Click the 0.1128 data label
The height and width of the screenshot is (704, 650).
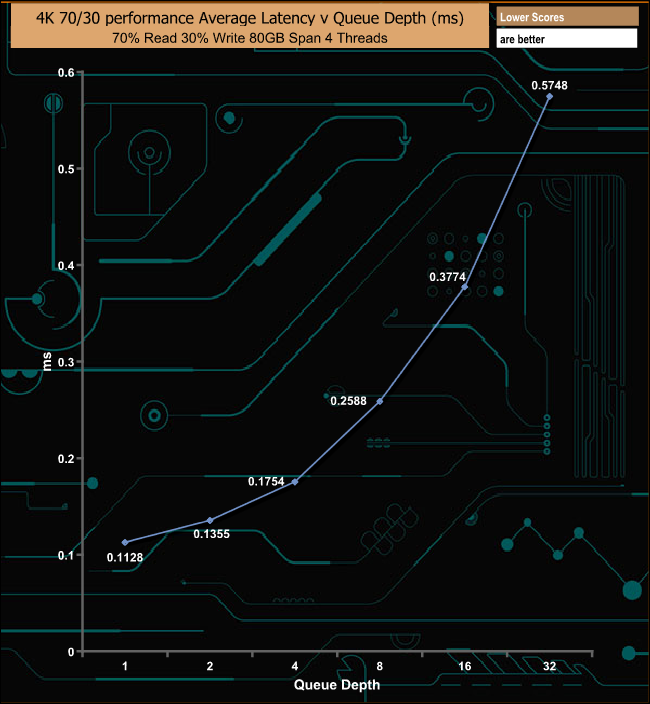click(125, 557)
